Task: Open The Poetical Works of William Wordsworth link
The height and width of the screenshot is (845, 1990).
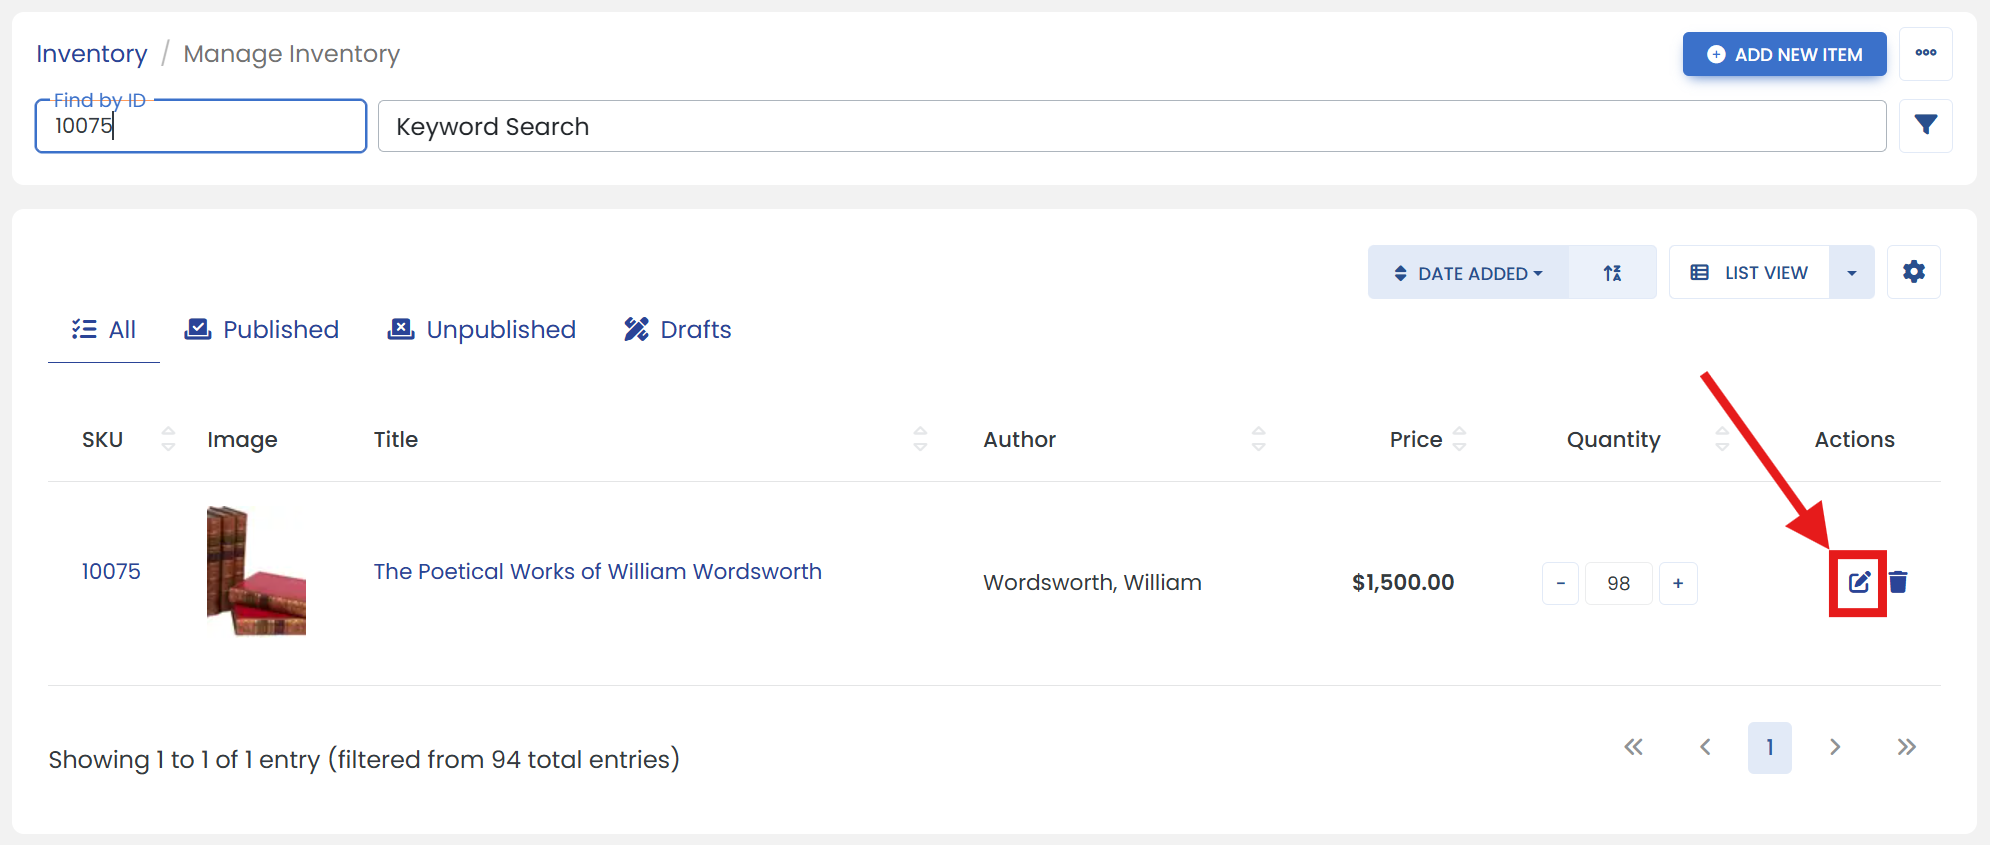Action: [597, 572]
